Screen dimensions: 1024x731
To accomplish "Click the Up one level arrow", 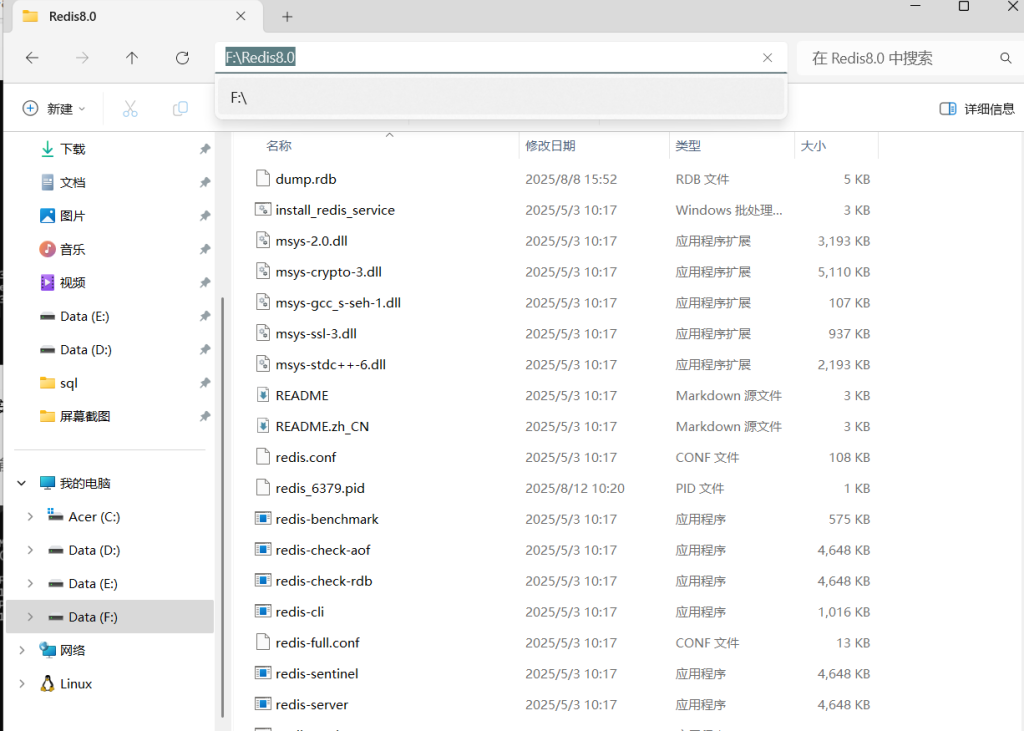I will point(132,58).
